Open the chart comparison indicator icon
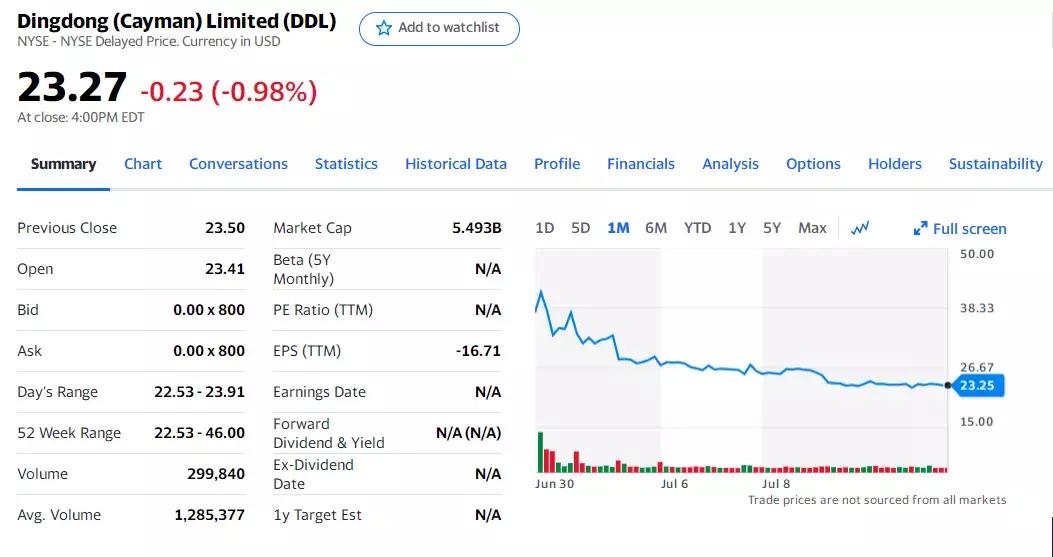Image resolution: width=1053 pixels, height=557 pixels. point(860,228)
